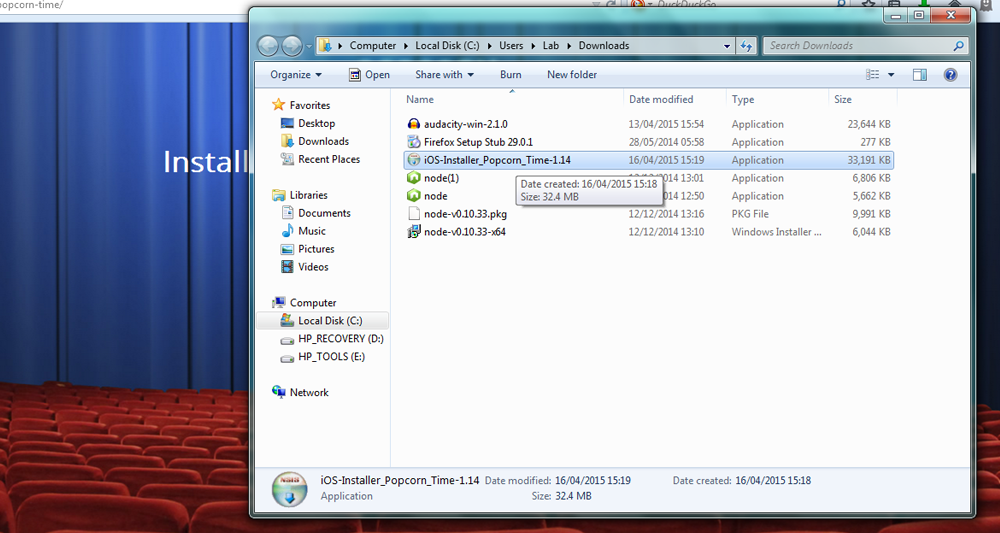This screenshot has height=533, width=1000.
Task: Open the recent locations dropdown beside the navigation arrows
Action: point(309,46)
